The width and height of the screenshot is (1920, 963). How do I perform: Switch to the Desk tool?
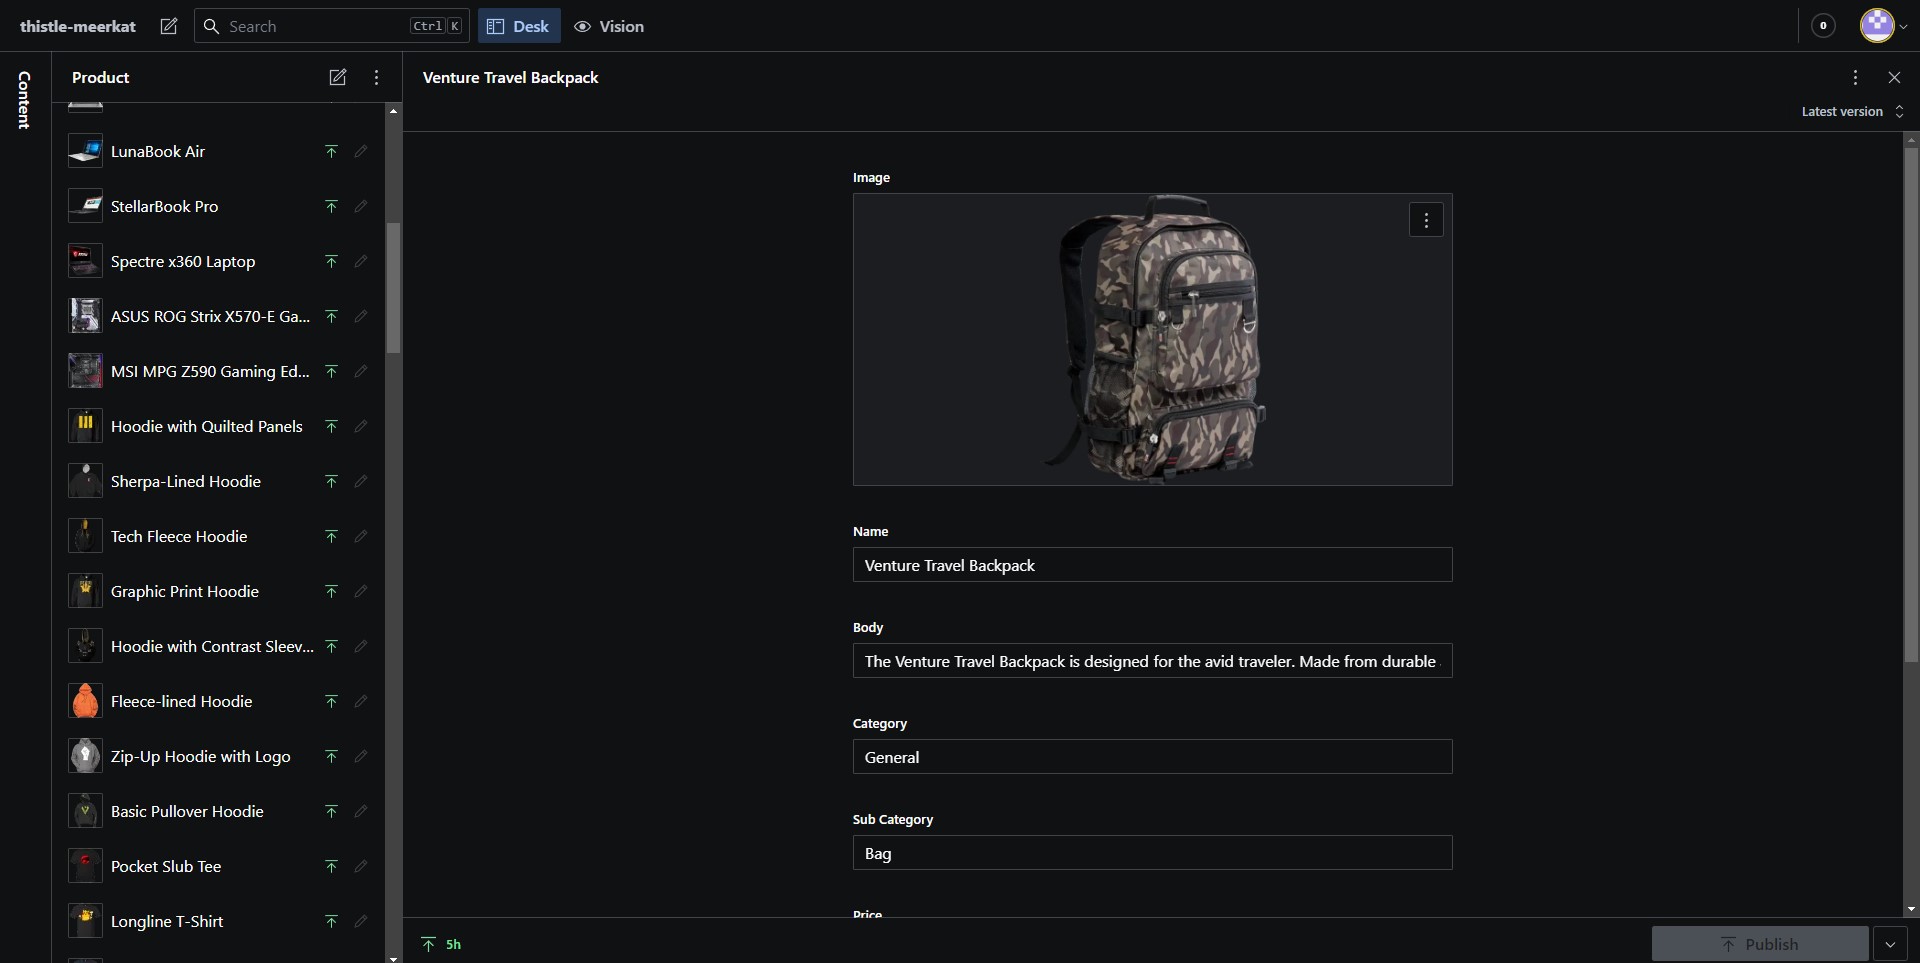point(517,26)
